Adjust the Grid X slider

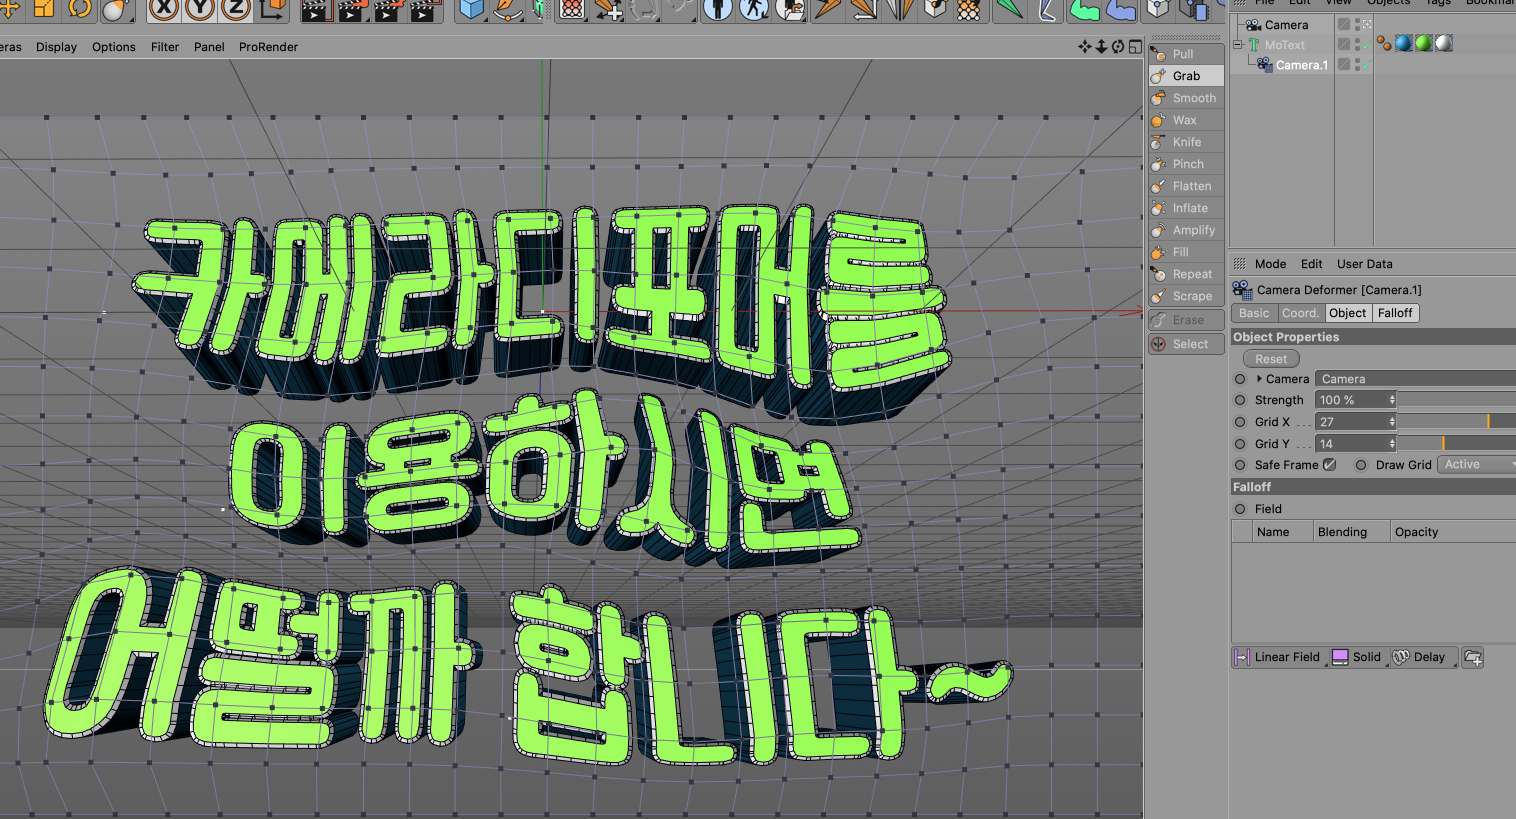pyautogui.click(x=1456, y=422)
